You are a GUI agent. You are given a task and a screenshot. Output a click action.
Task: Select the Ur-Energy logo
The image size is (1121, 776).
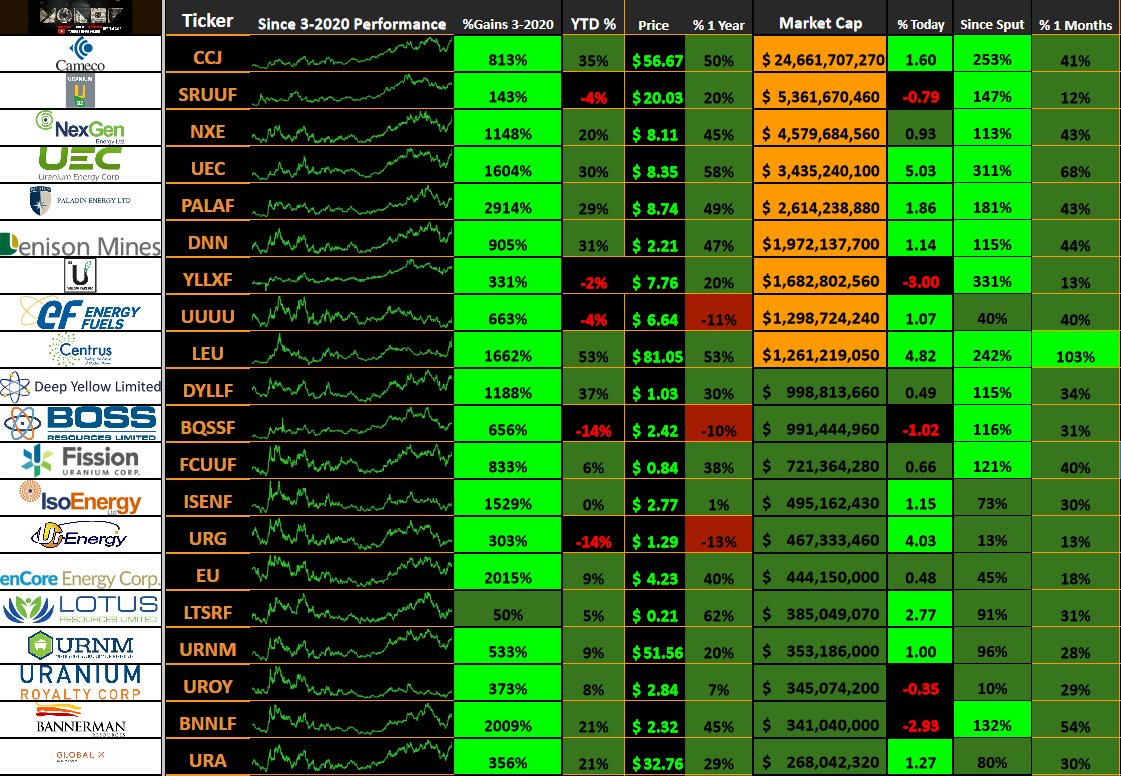click(79, 535)
